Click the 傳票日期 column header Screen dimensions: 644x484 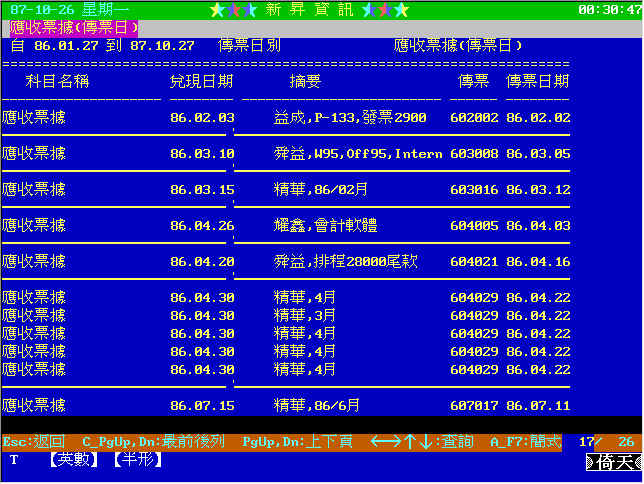pos(538,81)
